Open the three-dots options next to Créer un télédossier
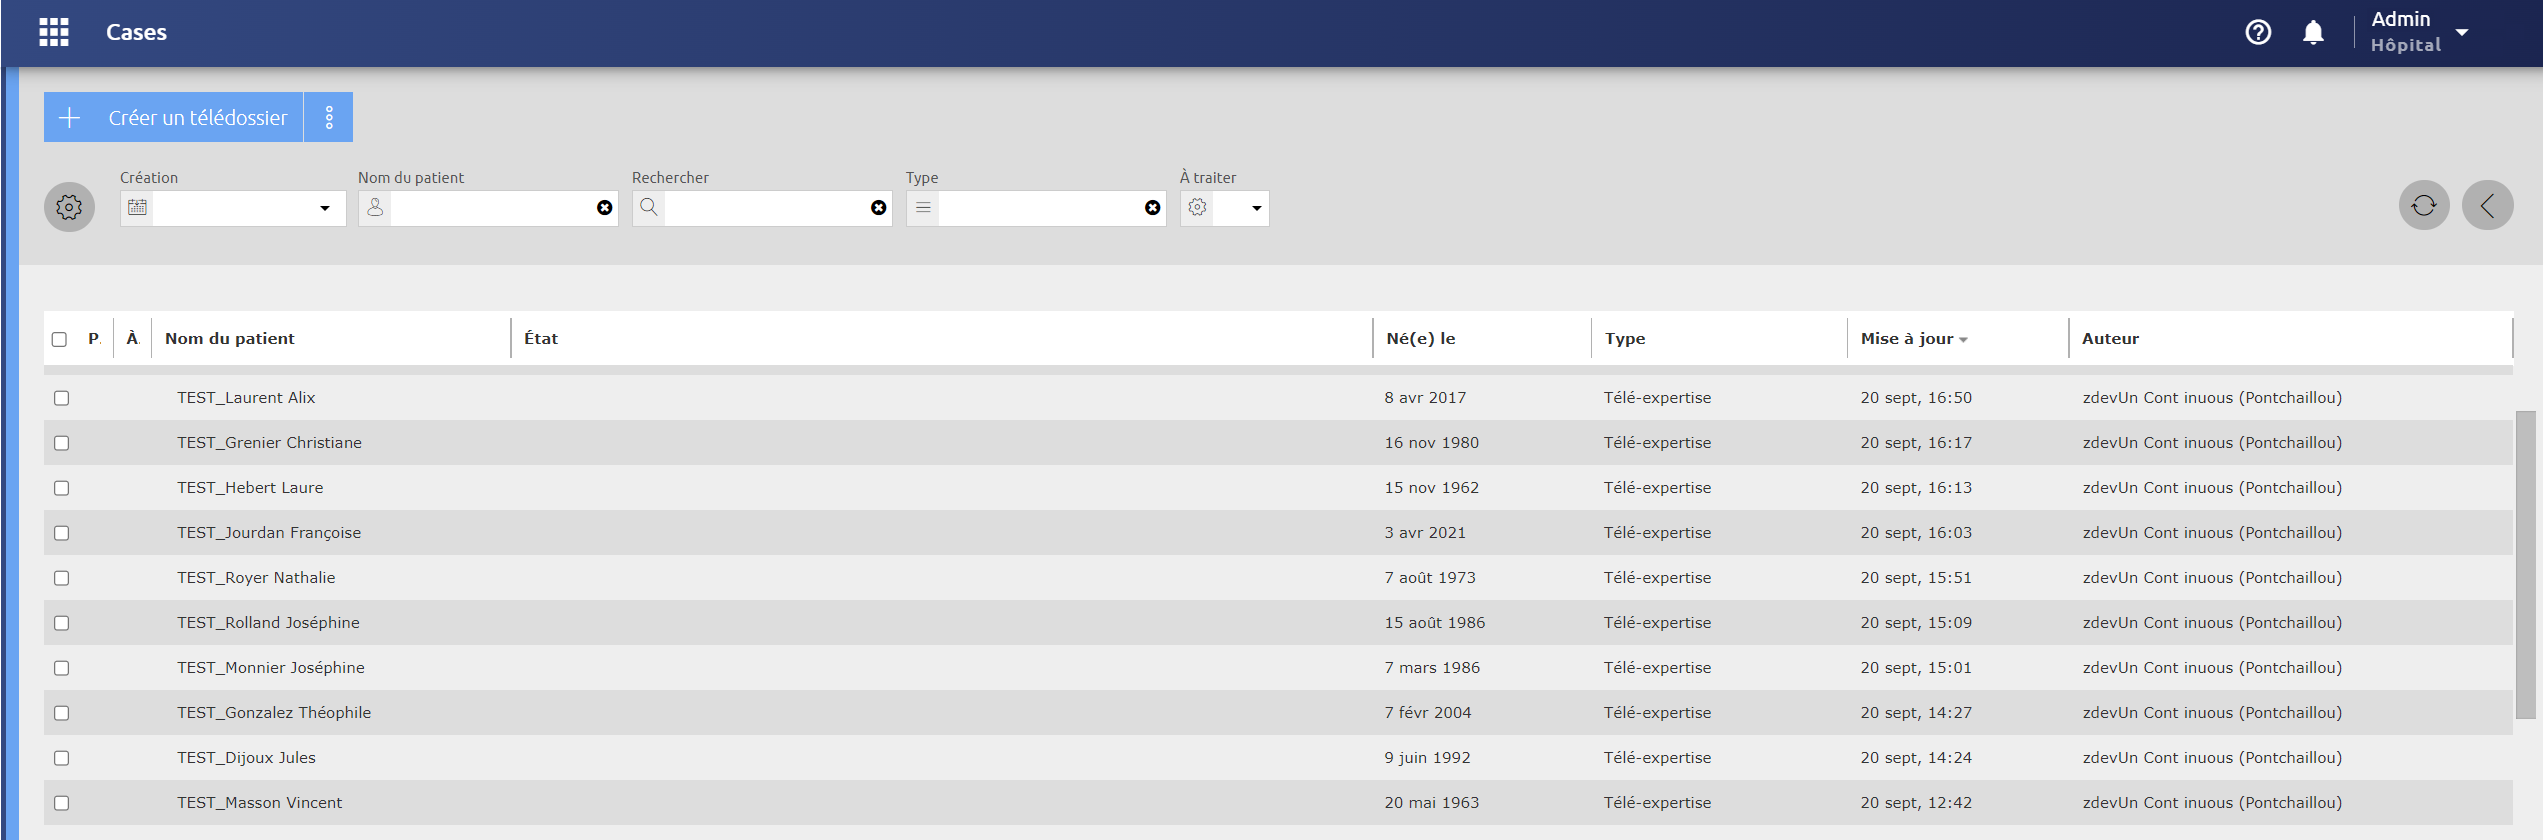 point(329,118)
